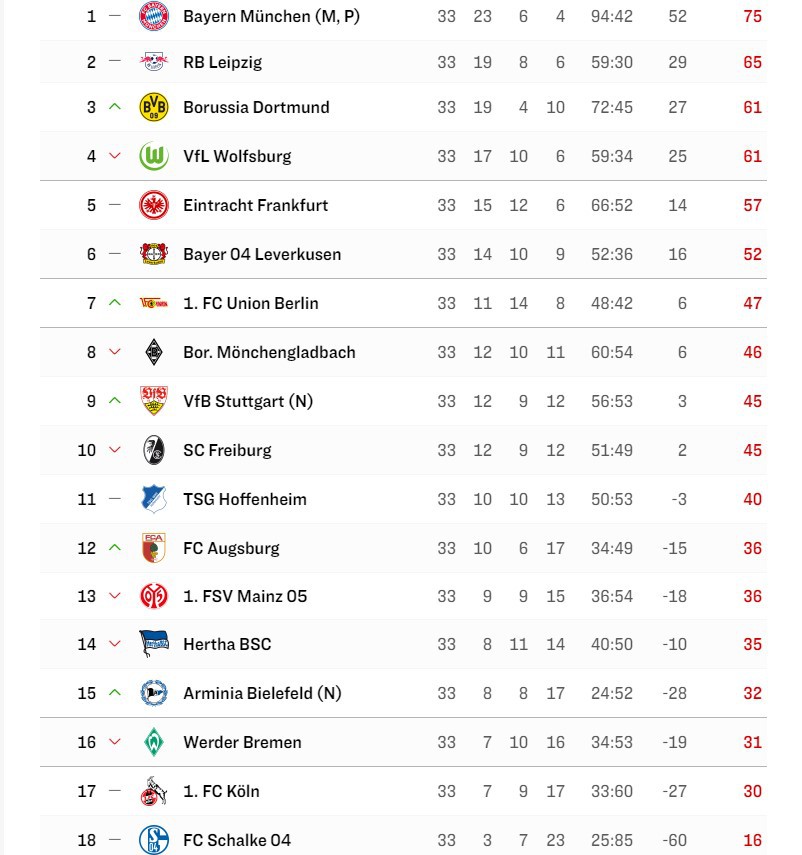Click the 1. FC Köln crest

tap(154, 791)
